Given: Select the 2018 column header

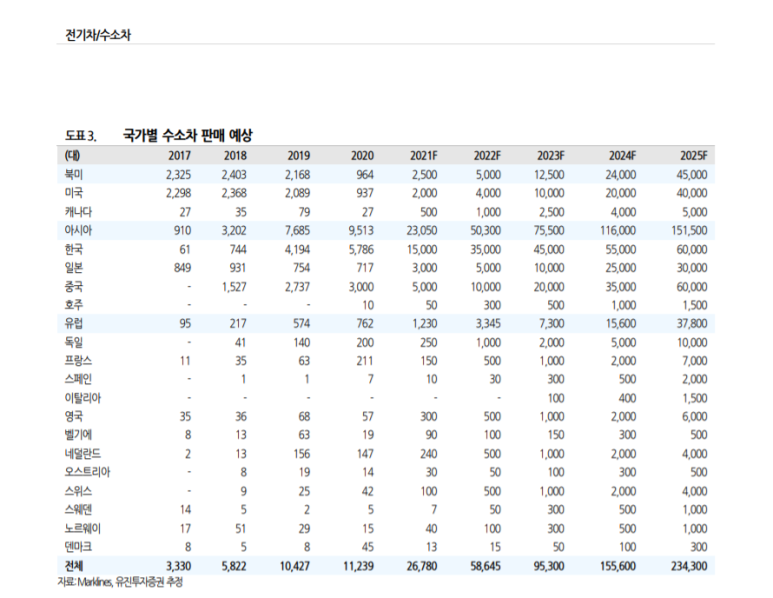Looking at the screenshot, I should point(235,156).
